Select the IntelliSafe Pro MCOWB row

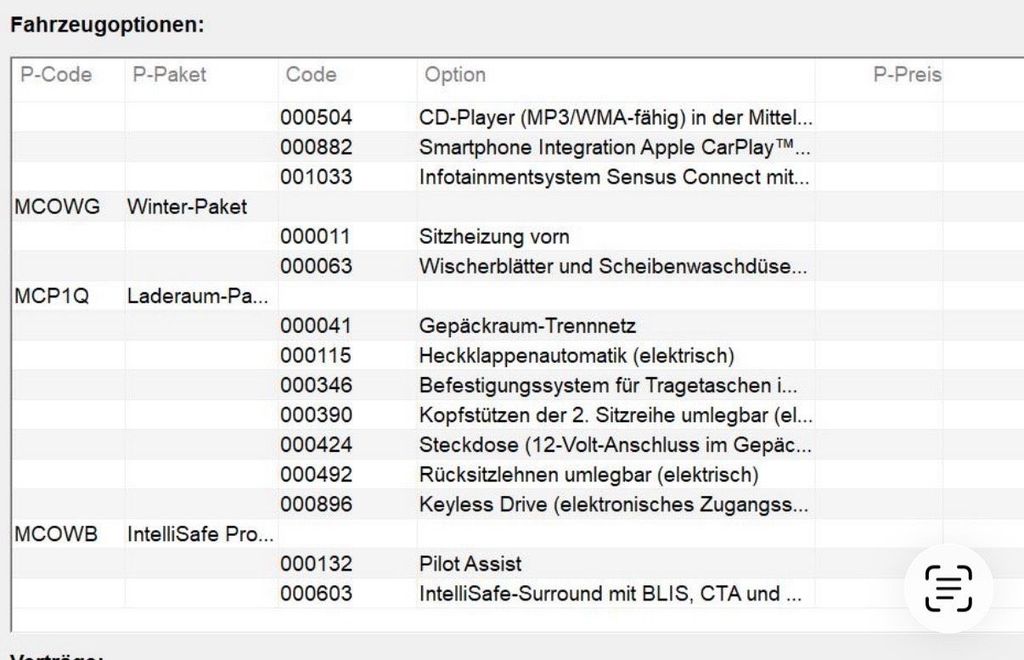pos(517,534)
